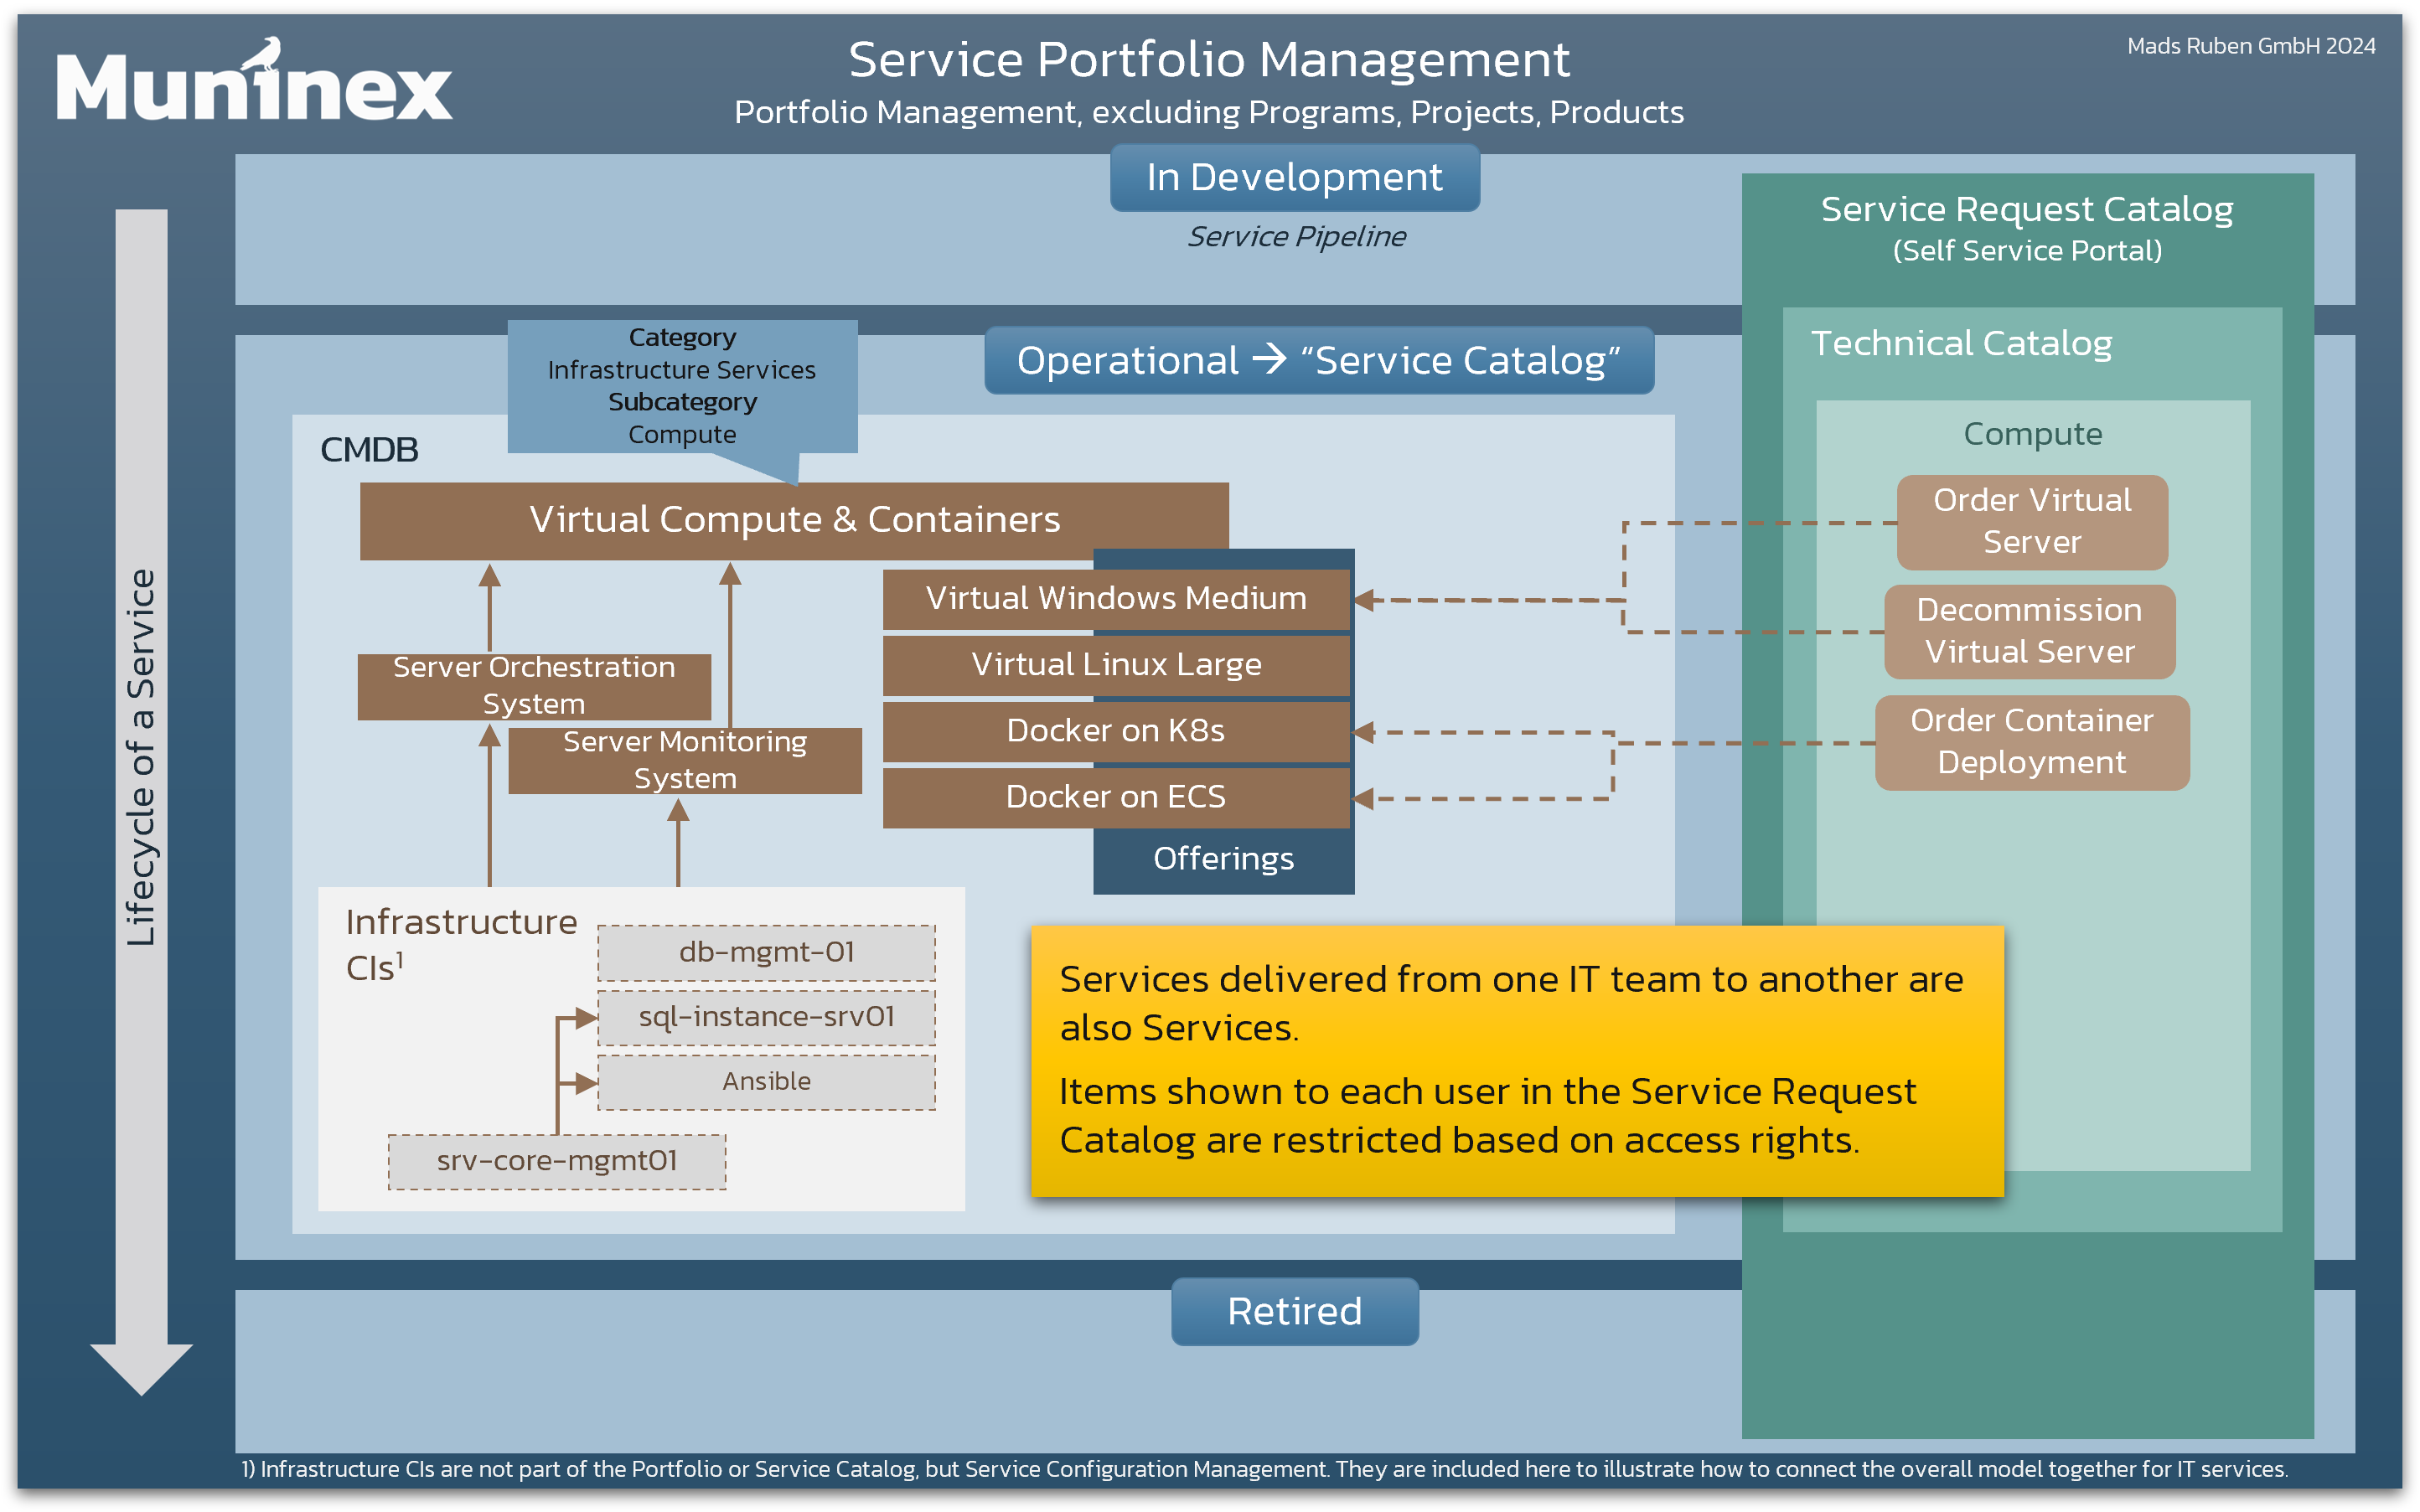Click the yellow note about IT team services

(1517, 1061)
